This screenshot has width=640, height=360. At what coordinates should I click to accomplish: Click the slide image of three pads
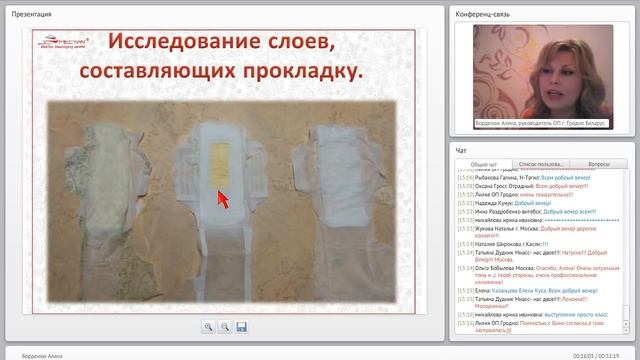222,202
